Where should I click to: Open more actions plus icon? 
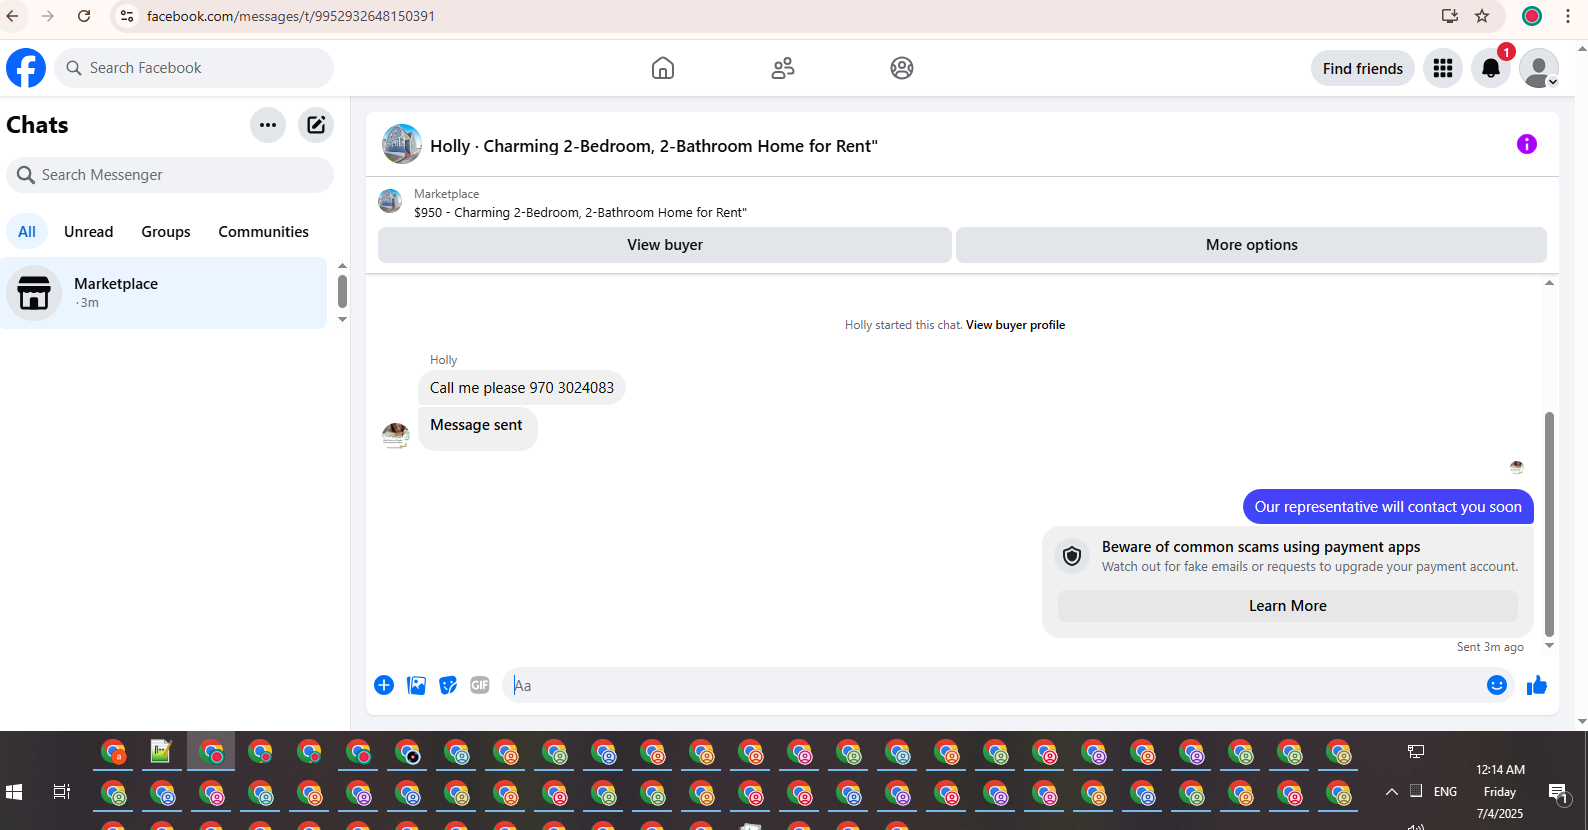click(x=384, y=685)
